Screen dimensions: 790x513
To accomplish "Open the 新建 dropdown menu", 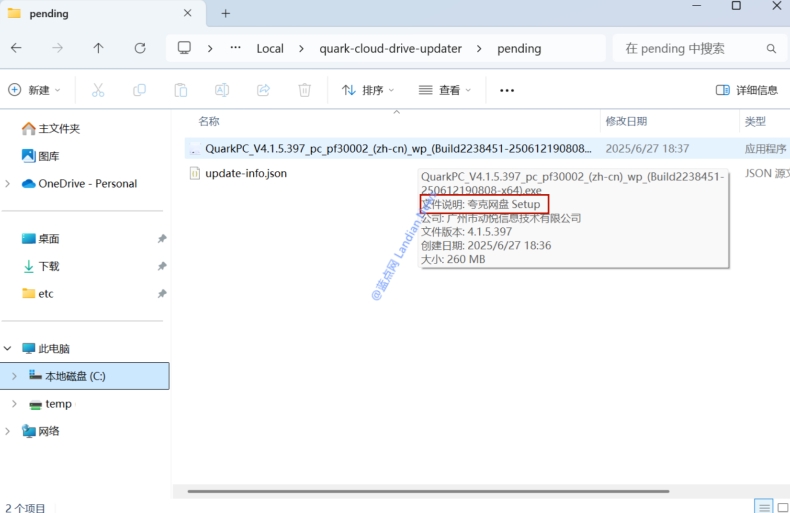I will (x=35, y=90).
